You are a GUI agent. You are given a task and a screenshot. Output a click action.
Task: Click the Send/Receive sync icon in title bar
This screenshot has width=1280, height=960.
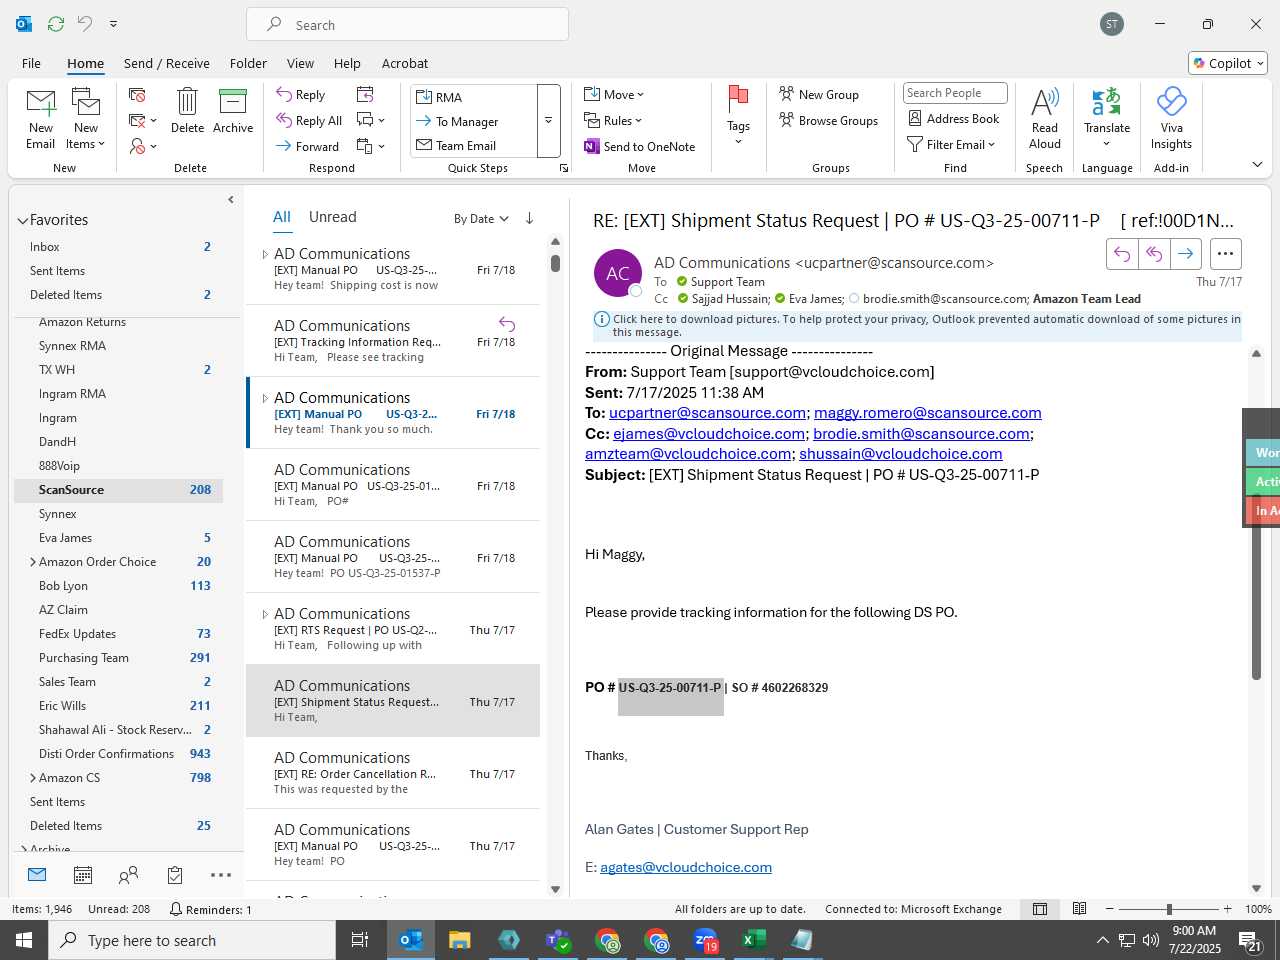tap(56, 24)
